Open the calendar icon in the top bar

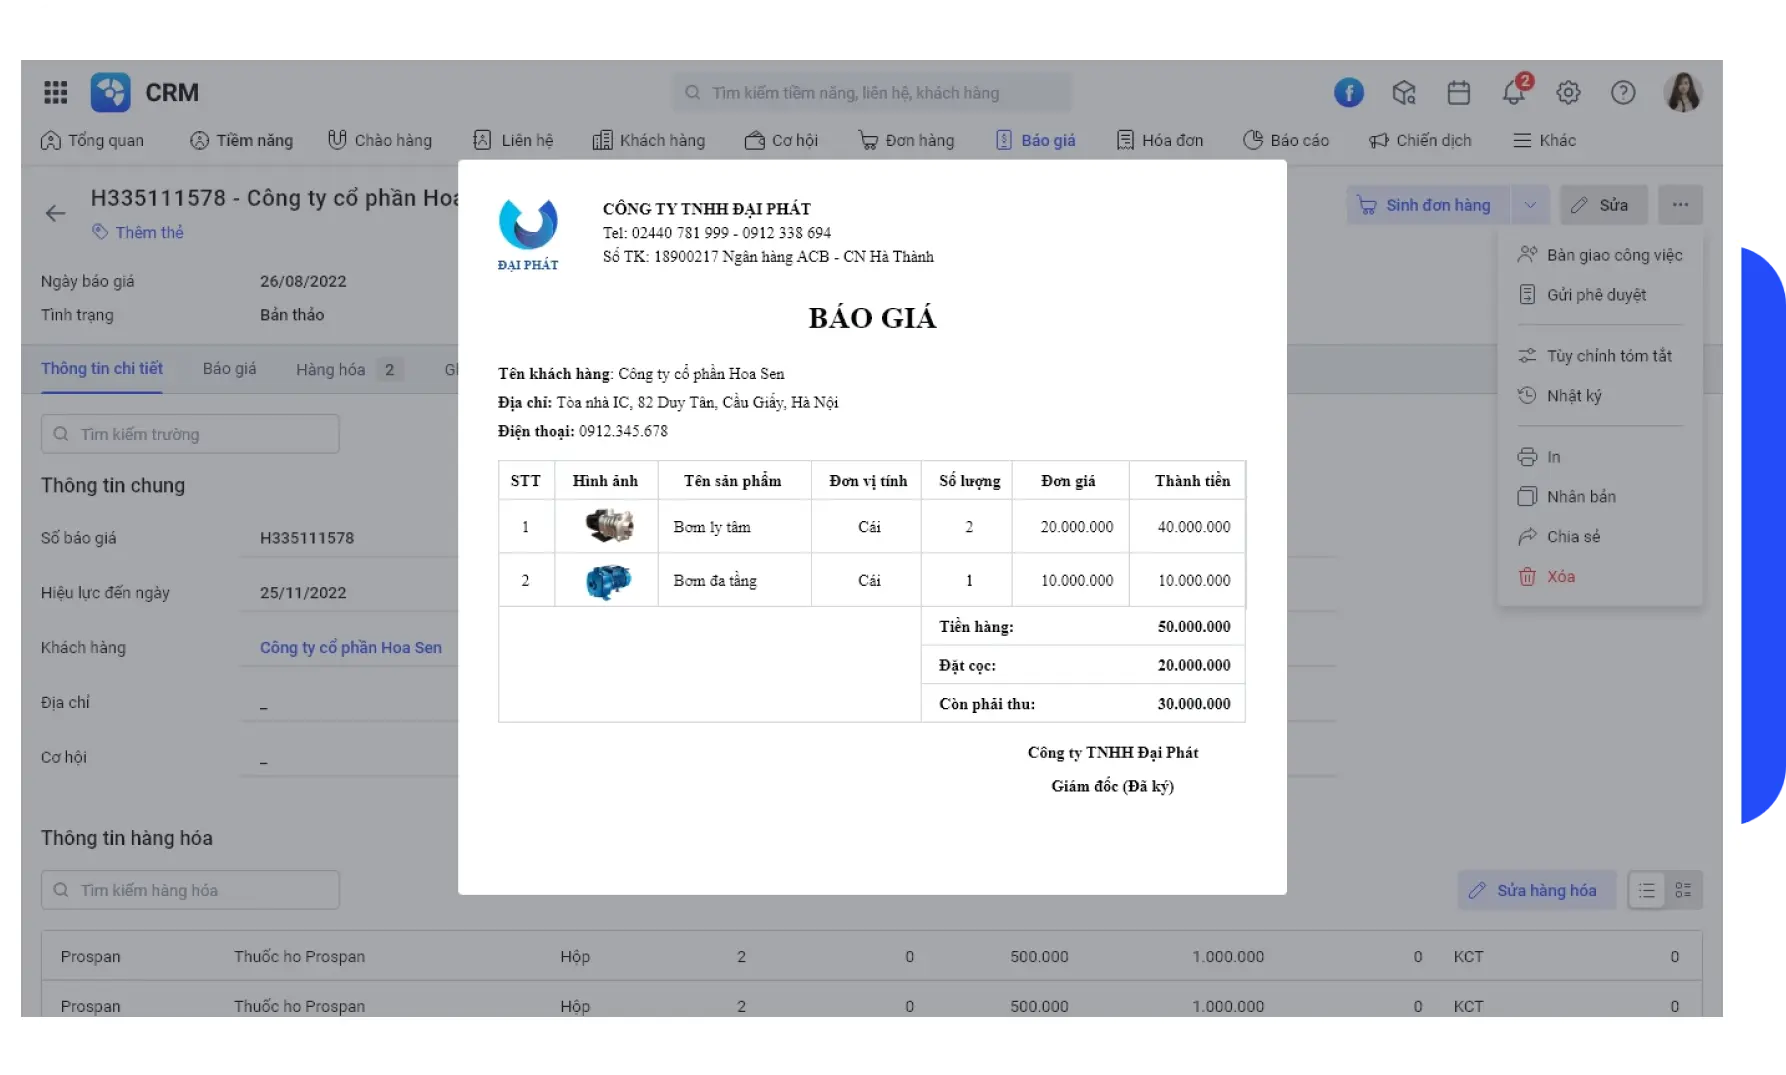pyautogui.click(x=1459, y=92)
